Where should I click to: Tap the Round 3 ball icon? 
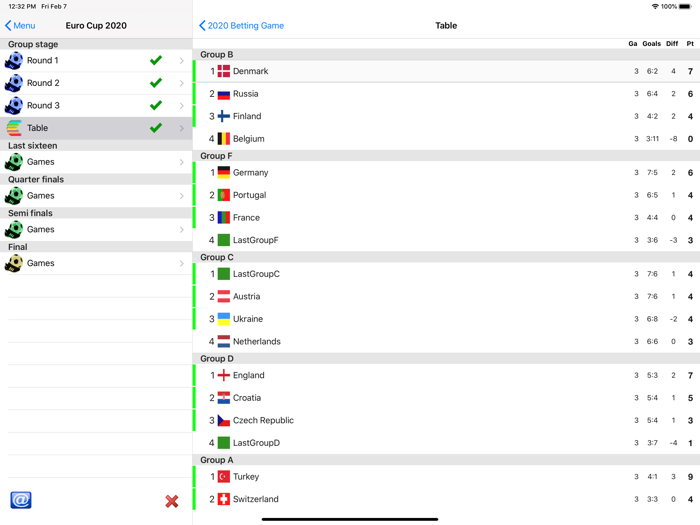pos(14,106)
